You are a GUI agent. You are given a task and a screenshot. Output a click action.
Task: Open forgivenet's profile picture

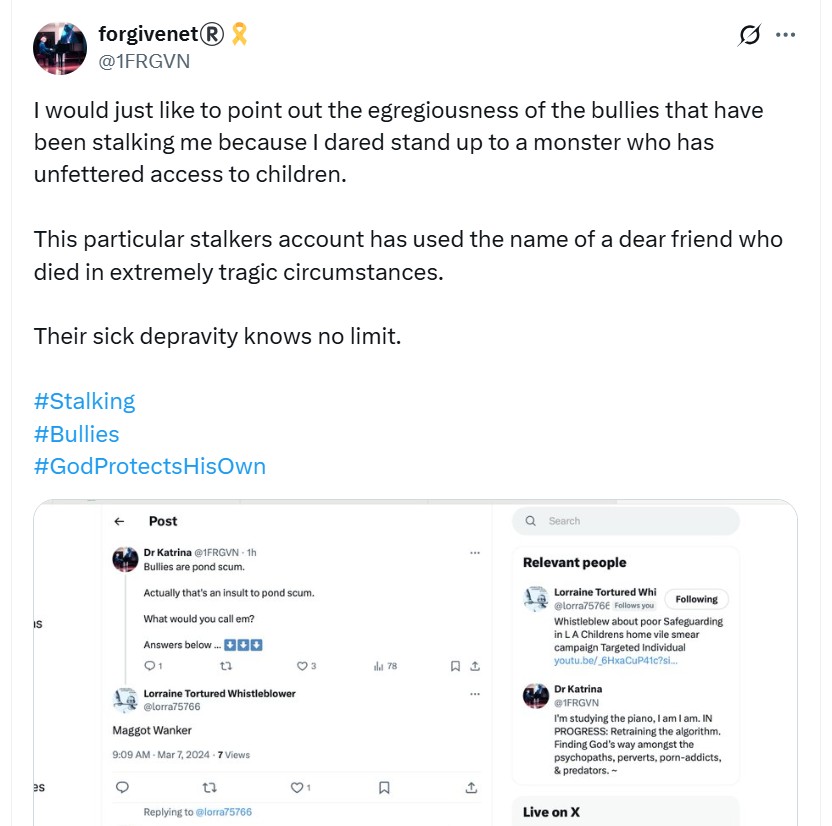click(60, 48)
